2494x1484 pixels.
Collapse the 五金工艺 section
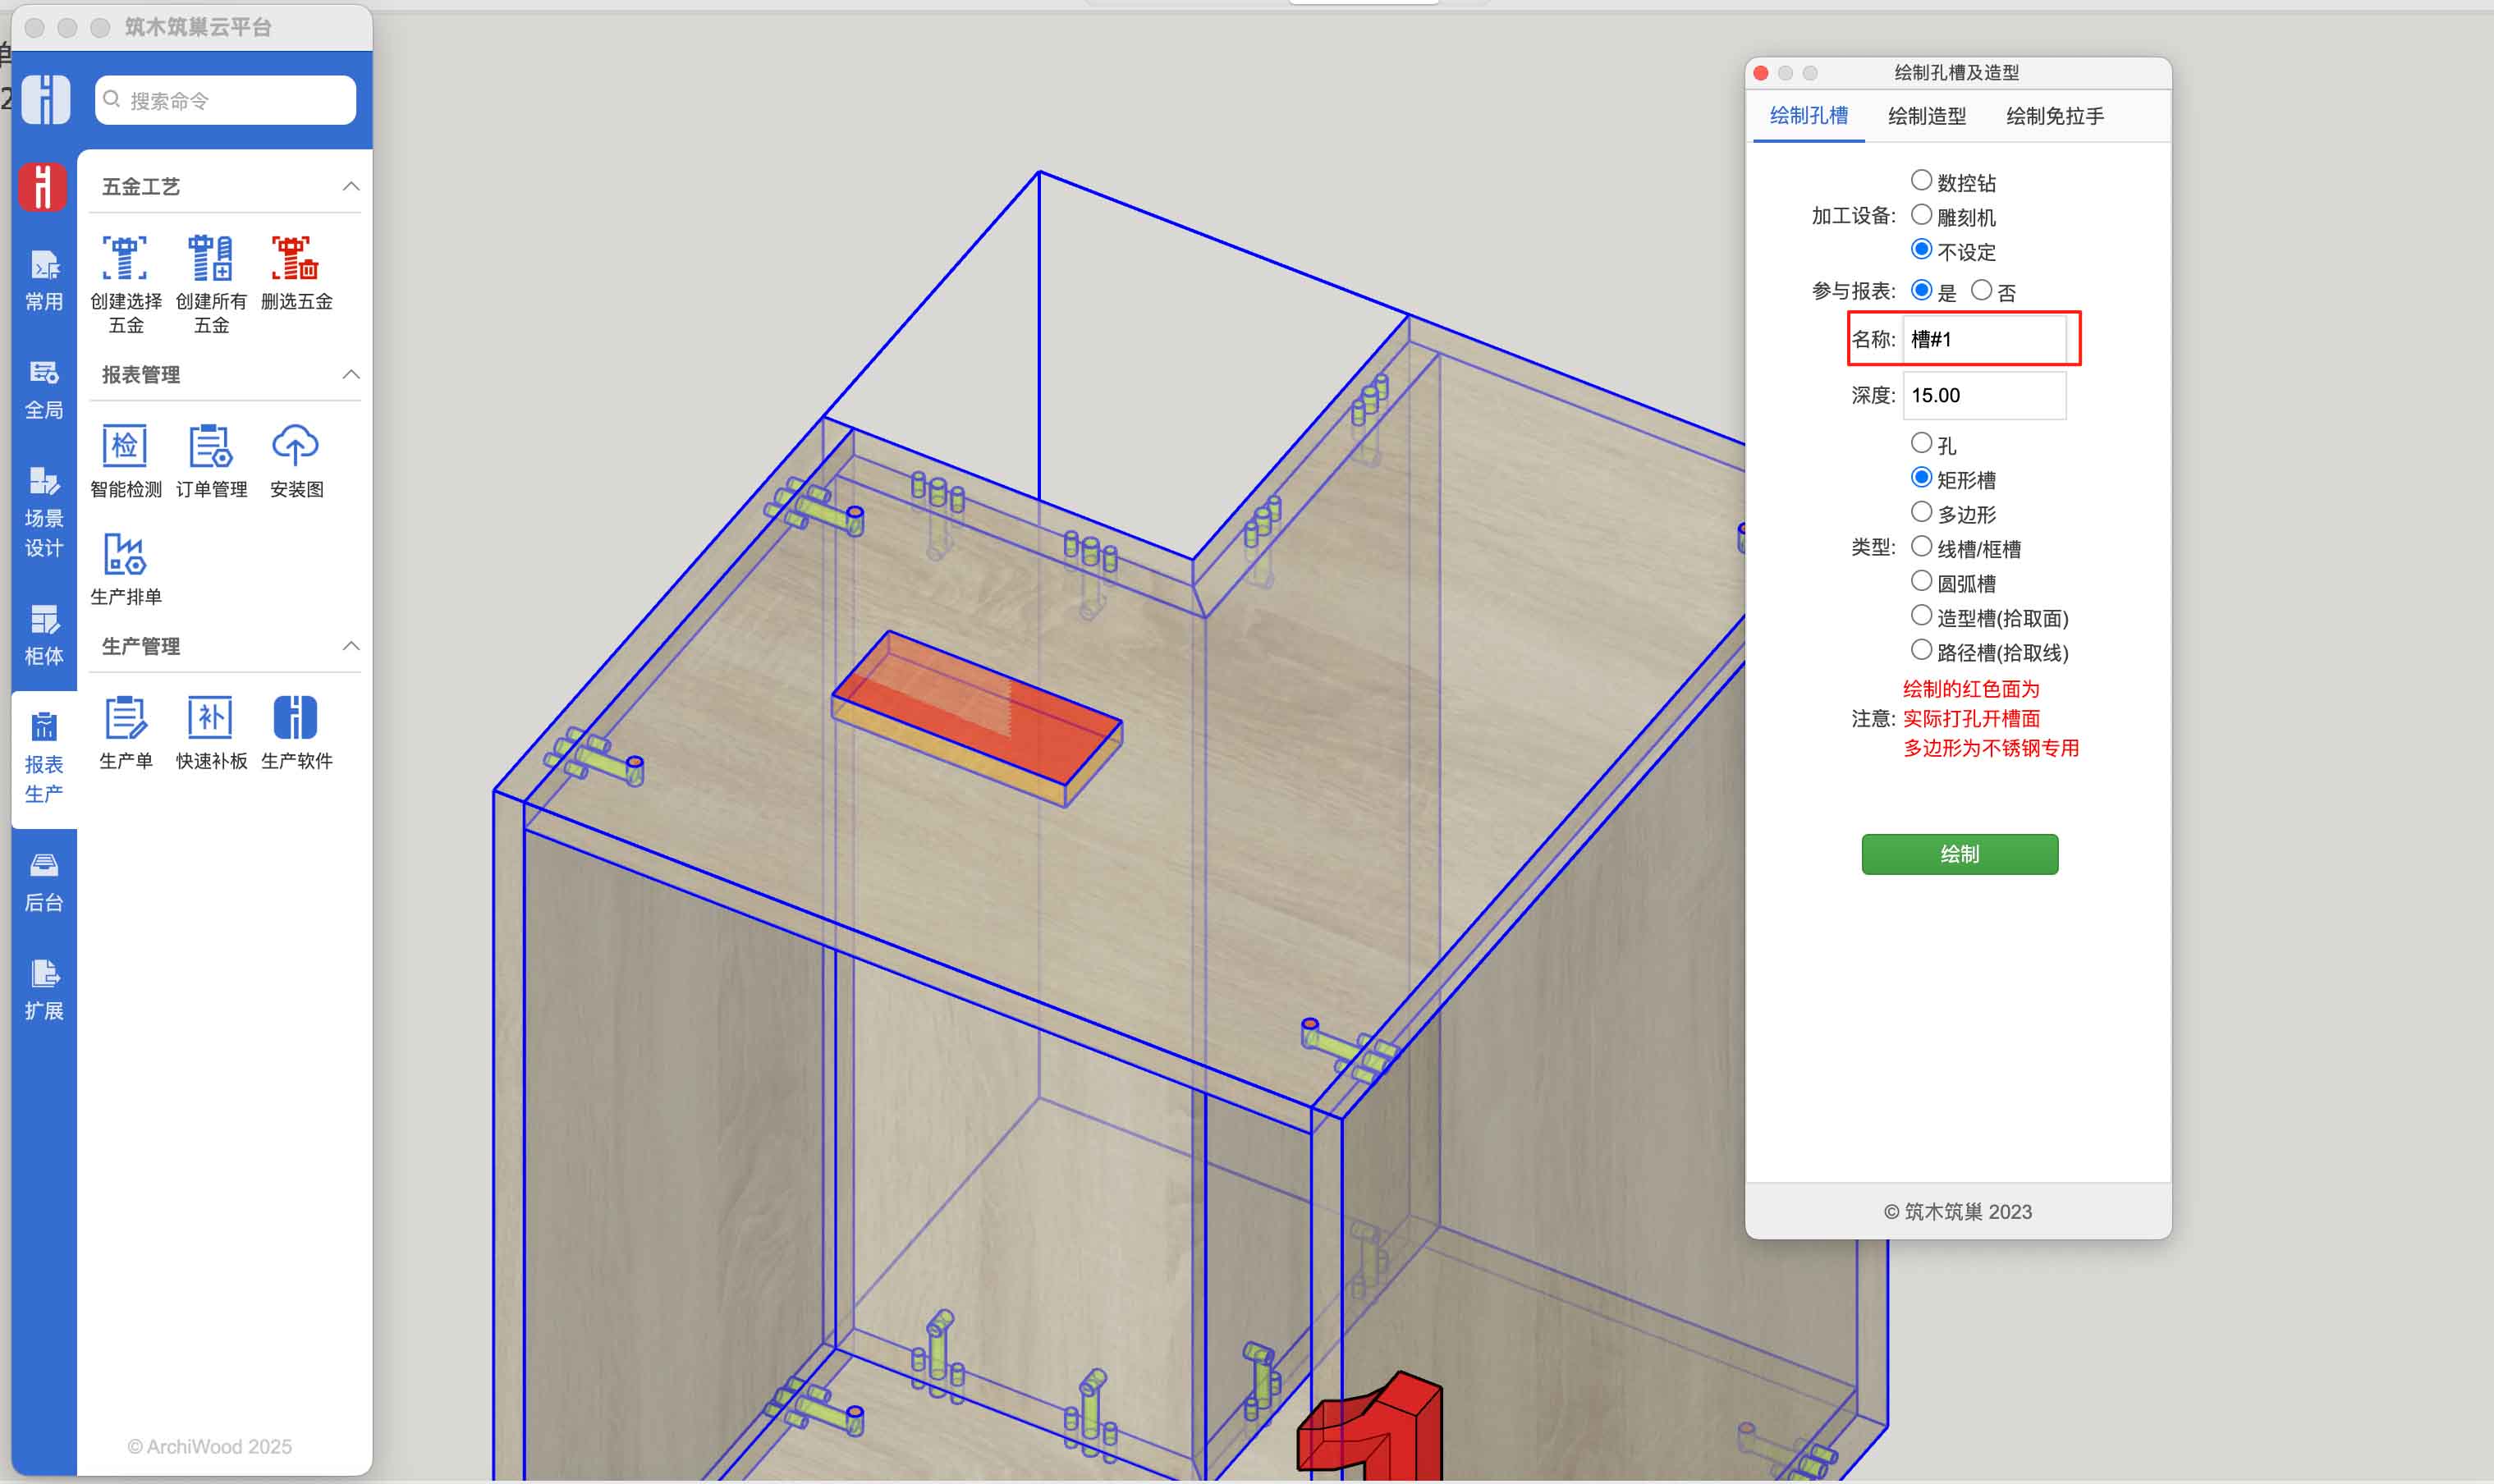351,187
